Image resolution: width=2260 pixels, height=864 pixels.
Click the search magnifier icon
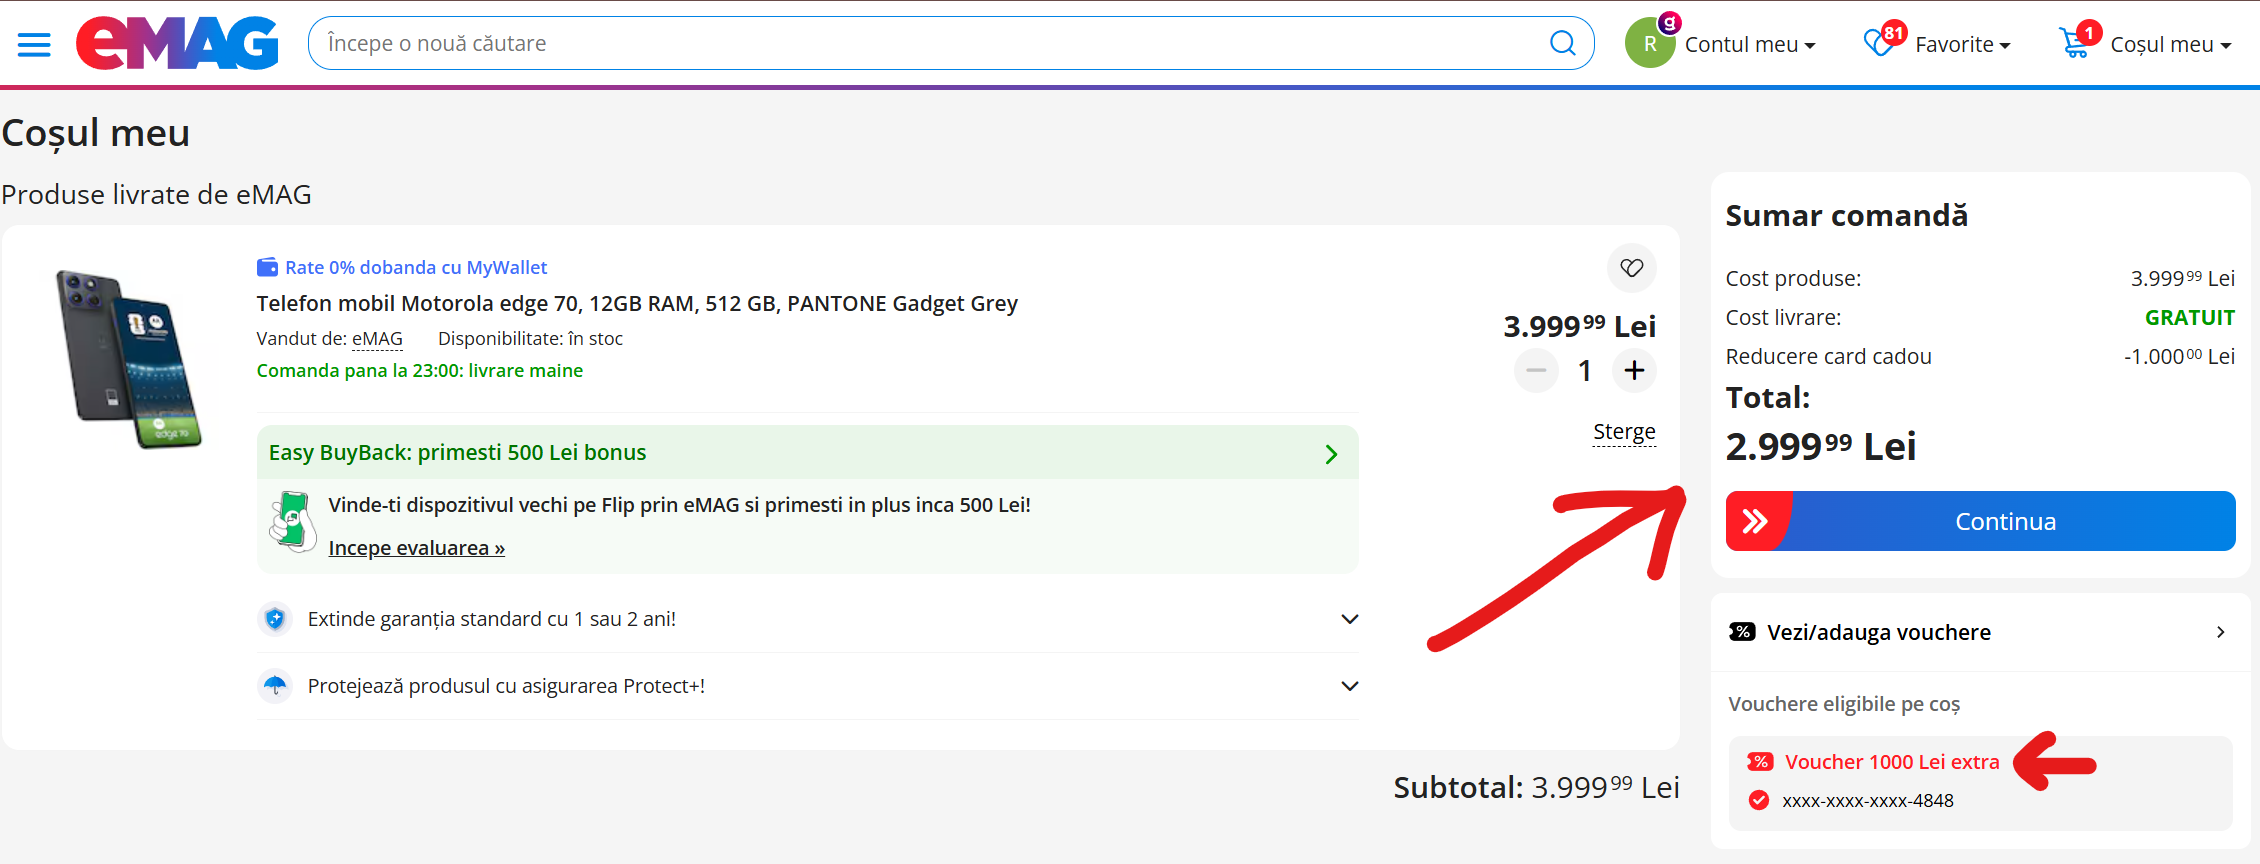[1562, 43]
